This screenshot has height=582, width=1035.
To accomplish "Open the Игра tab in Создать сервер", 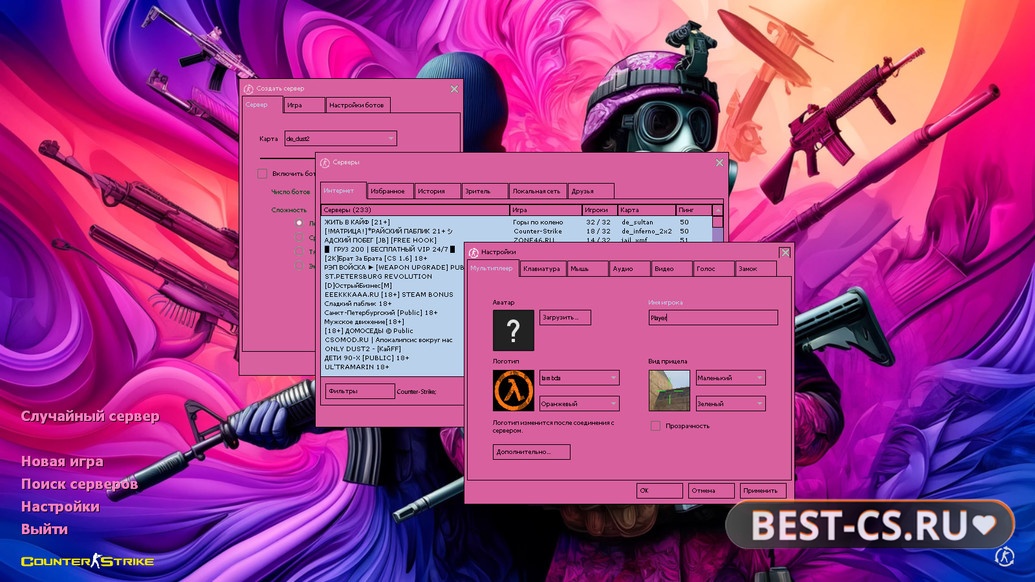I will (x=304, y=105).
